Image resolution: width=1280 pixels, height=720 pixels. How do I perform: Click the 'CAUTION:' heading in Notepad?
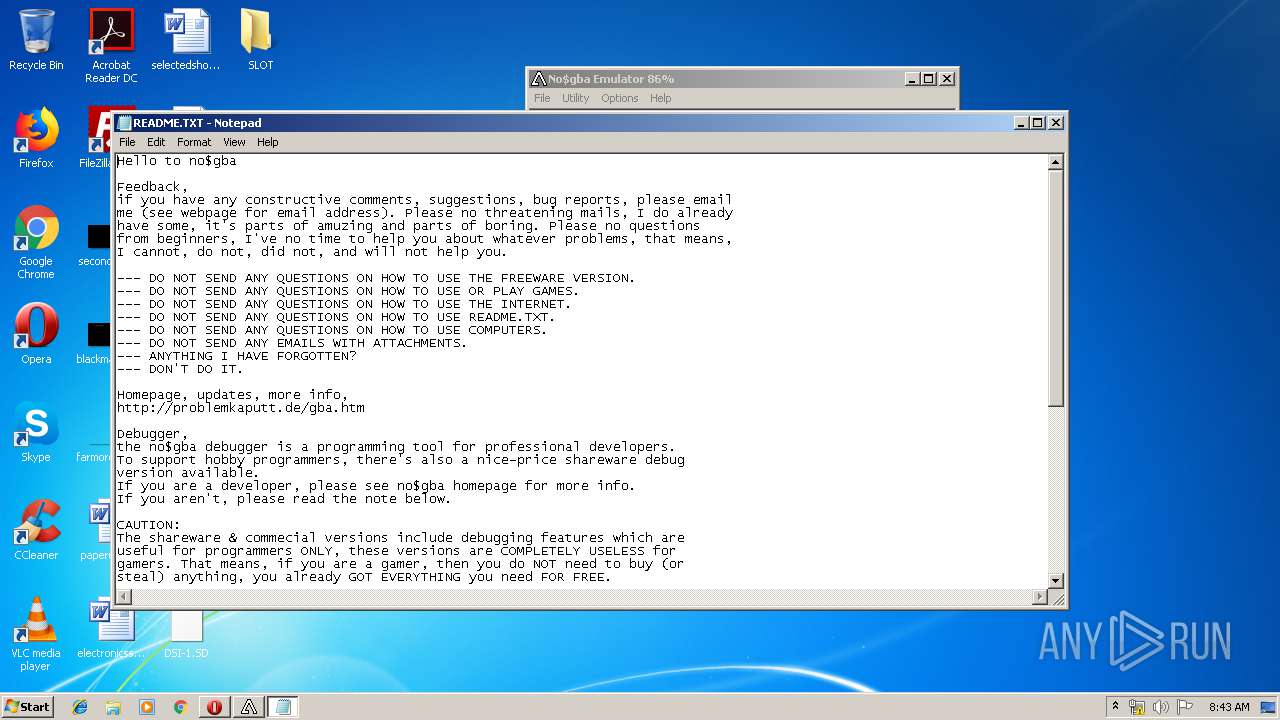coord(149,525)
